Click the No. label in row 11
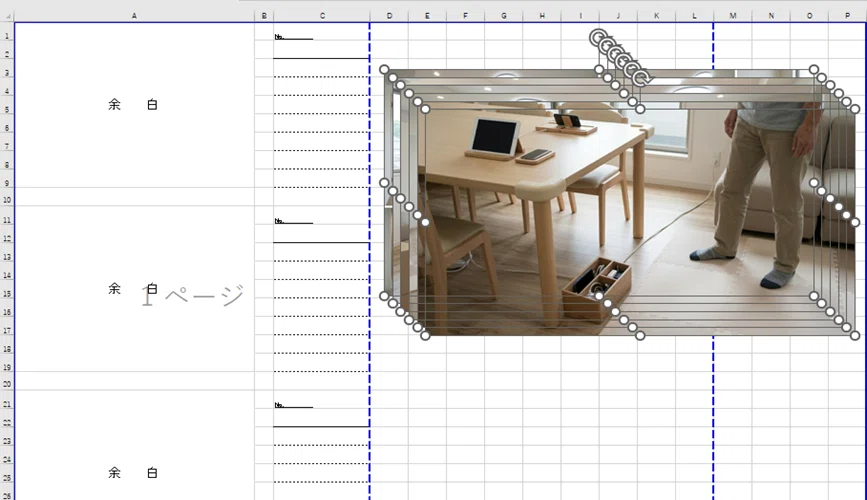 (x=279, y=221)
